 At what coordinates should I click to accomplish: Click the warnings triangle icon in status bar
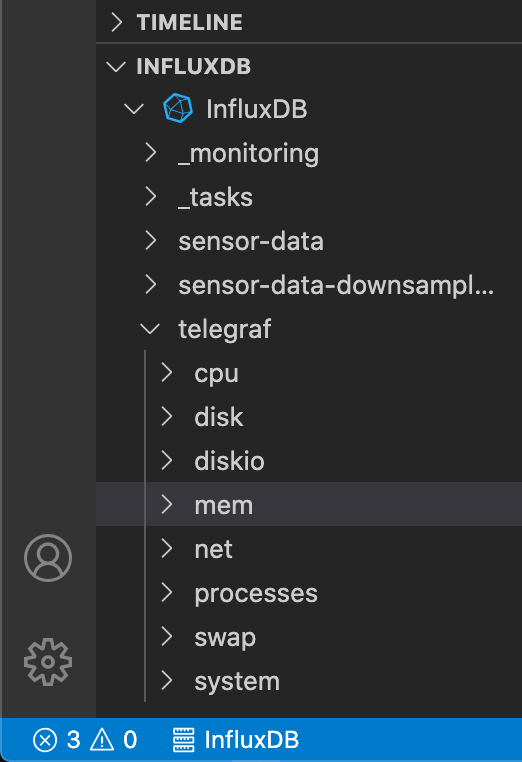point(102,740)
